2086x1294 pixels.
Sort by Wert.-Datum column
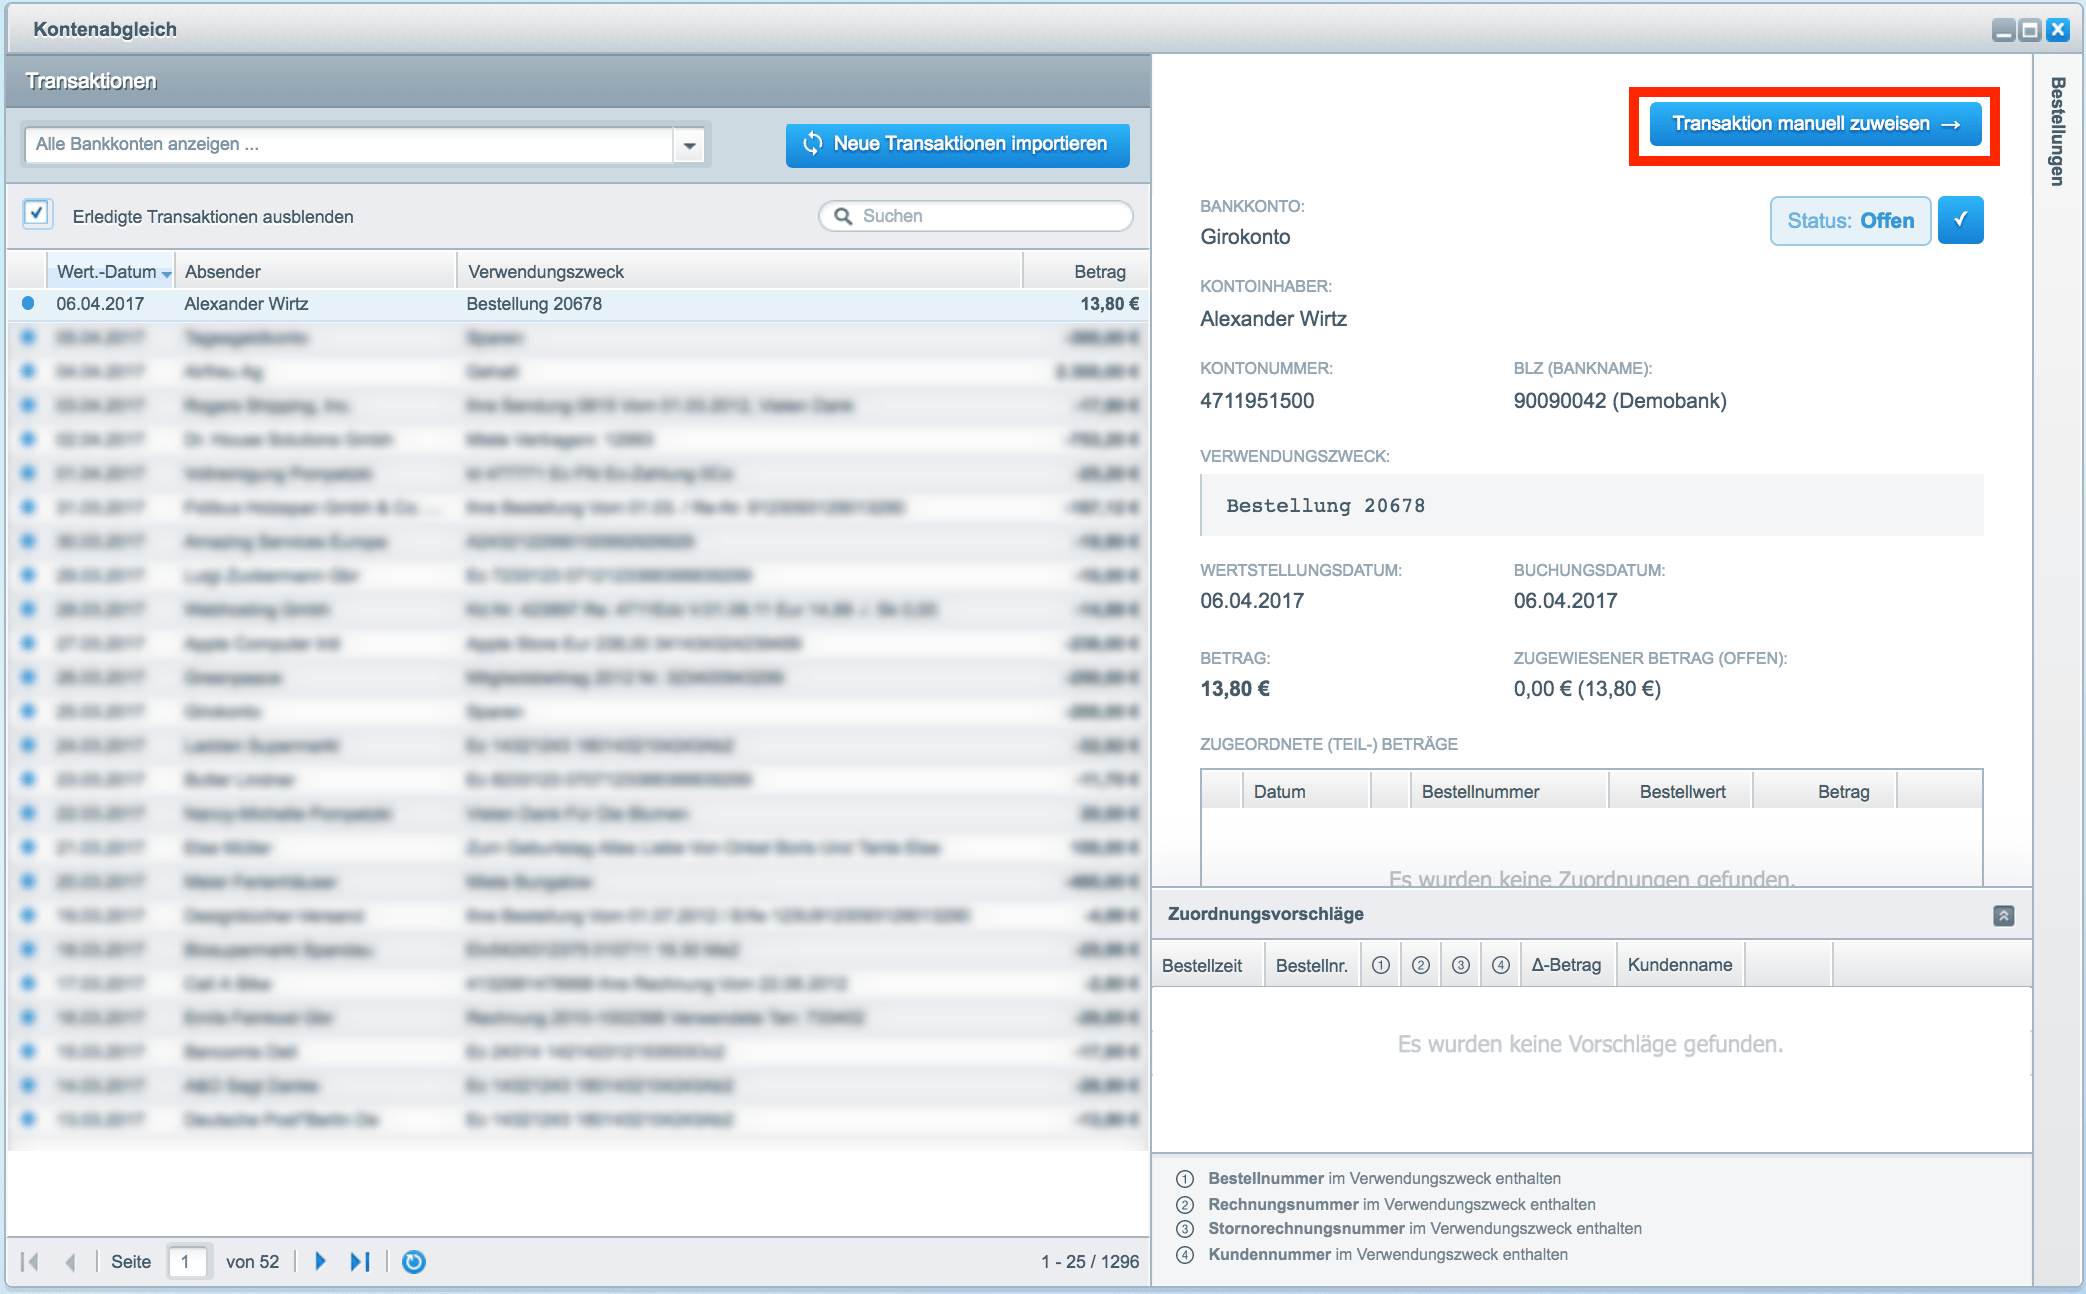click(x=107, y=272)
